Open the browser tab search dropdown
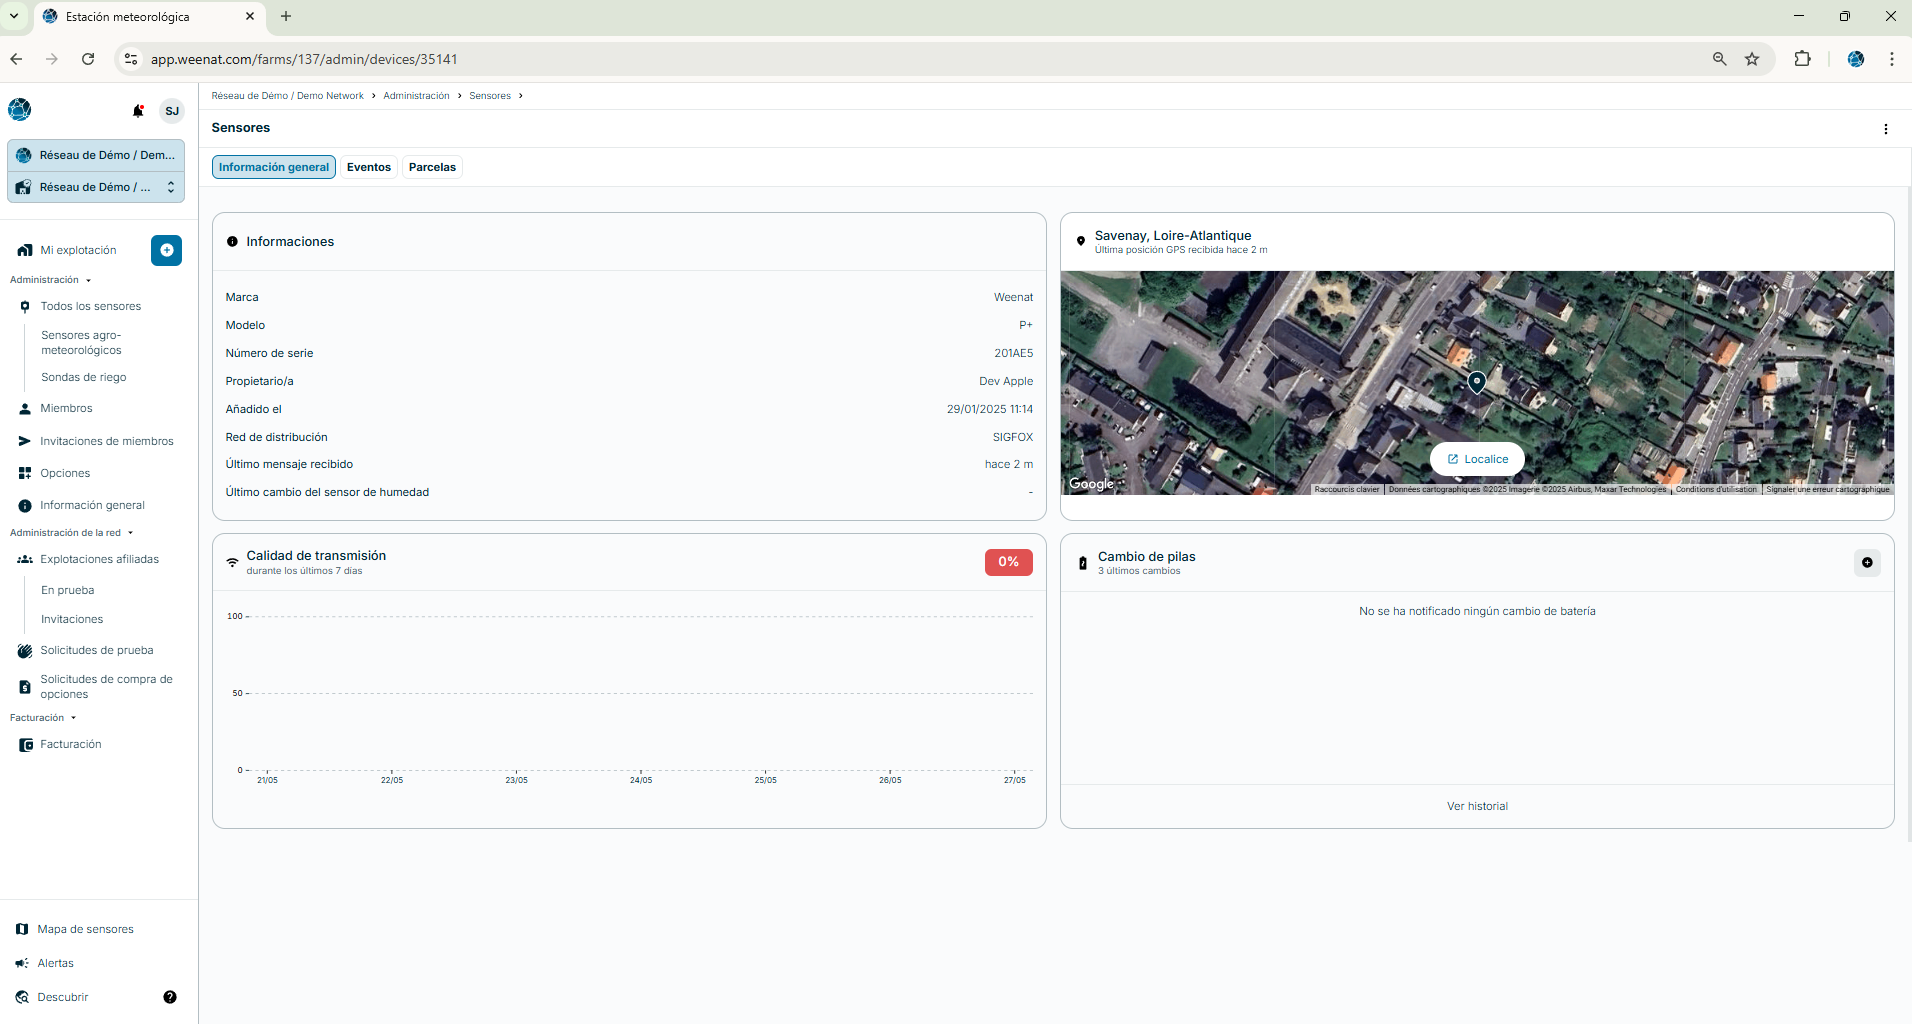 [14, 16]
